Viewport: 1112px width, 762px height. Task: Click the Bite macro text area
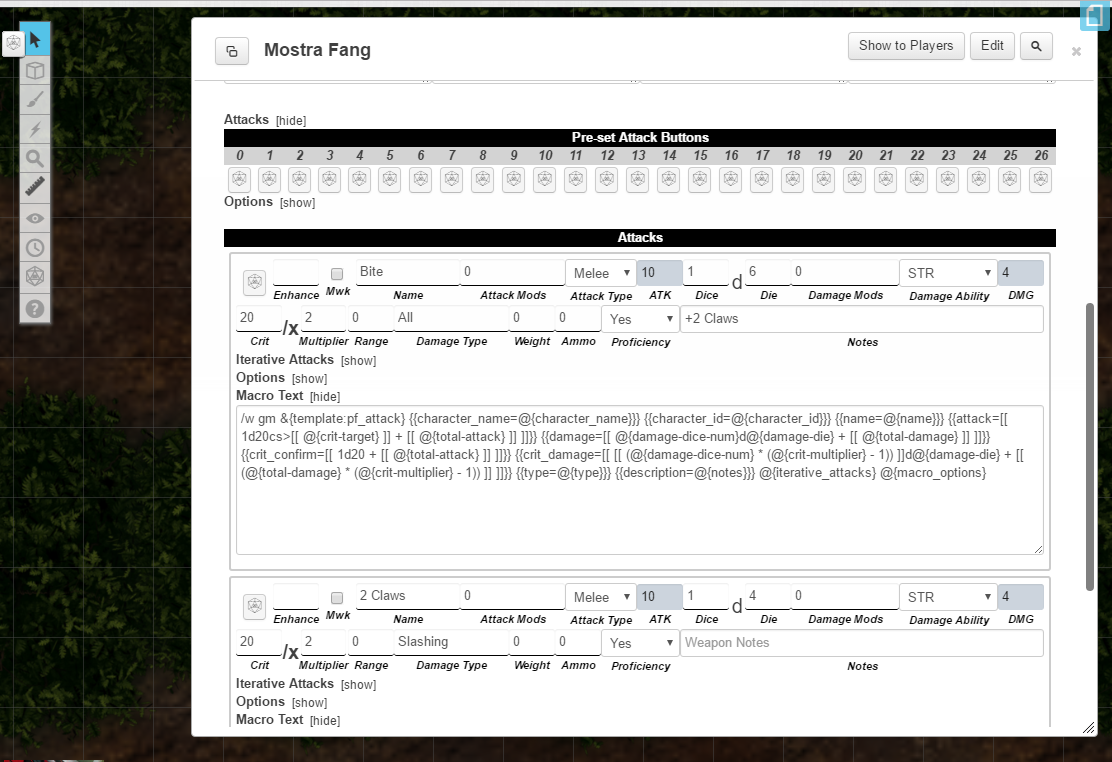coord(639,480)
